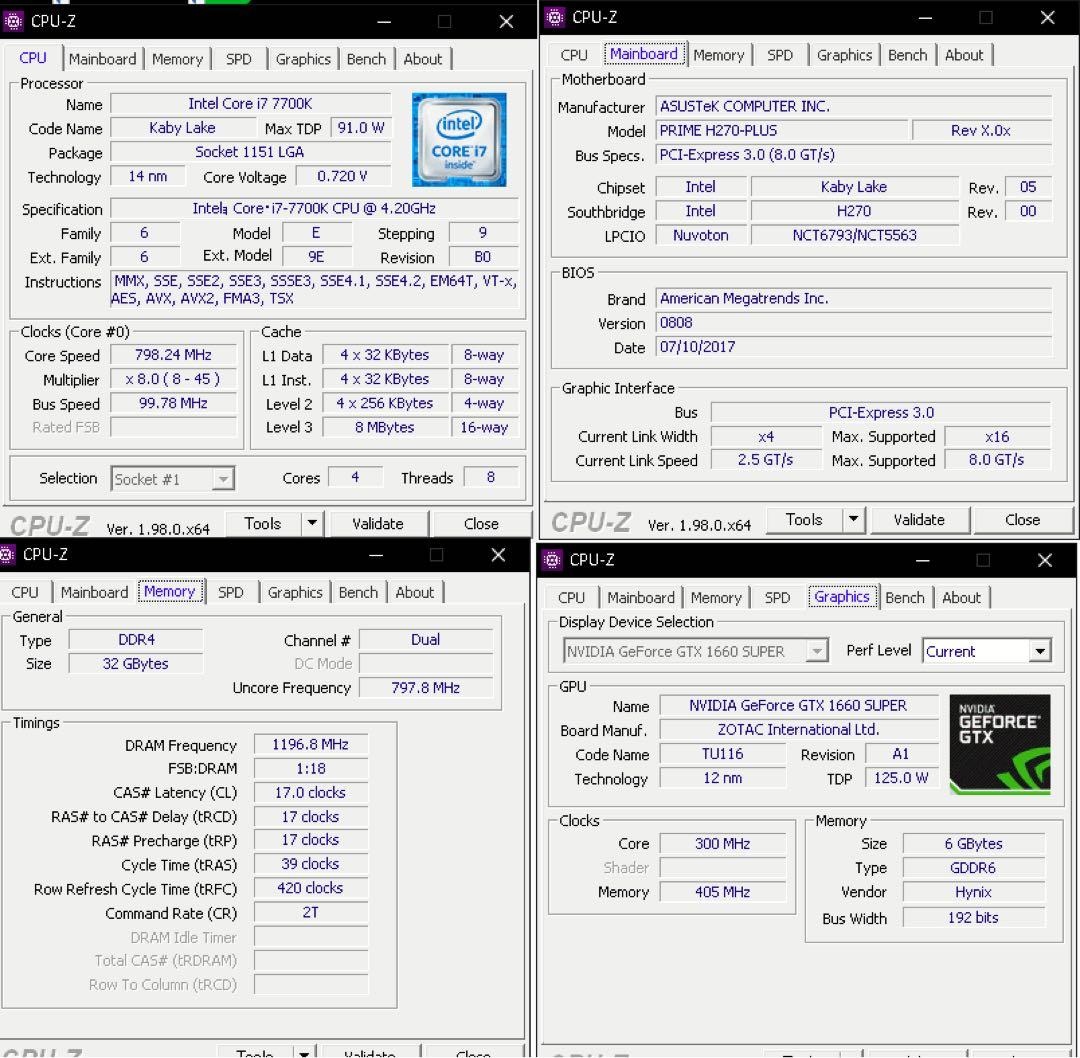Image resolution: width=1080 pixels, height=1058 pixels.
Task: Click Validate button in Mainboard window
Action: coord(920,519)
